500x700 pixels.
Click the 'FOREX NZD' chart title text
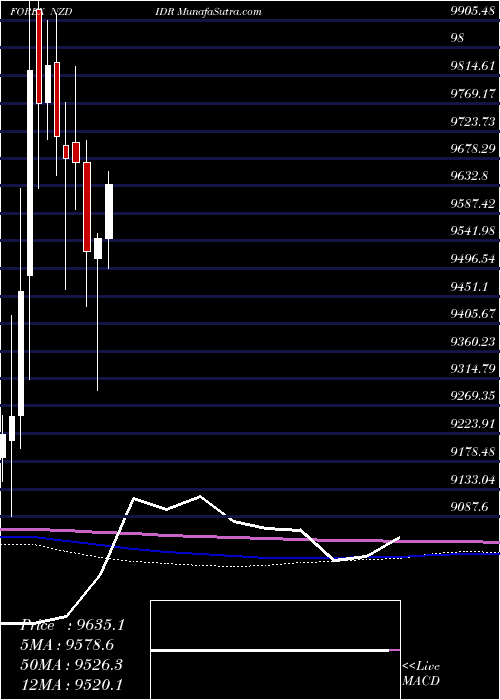pos(42,12)
